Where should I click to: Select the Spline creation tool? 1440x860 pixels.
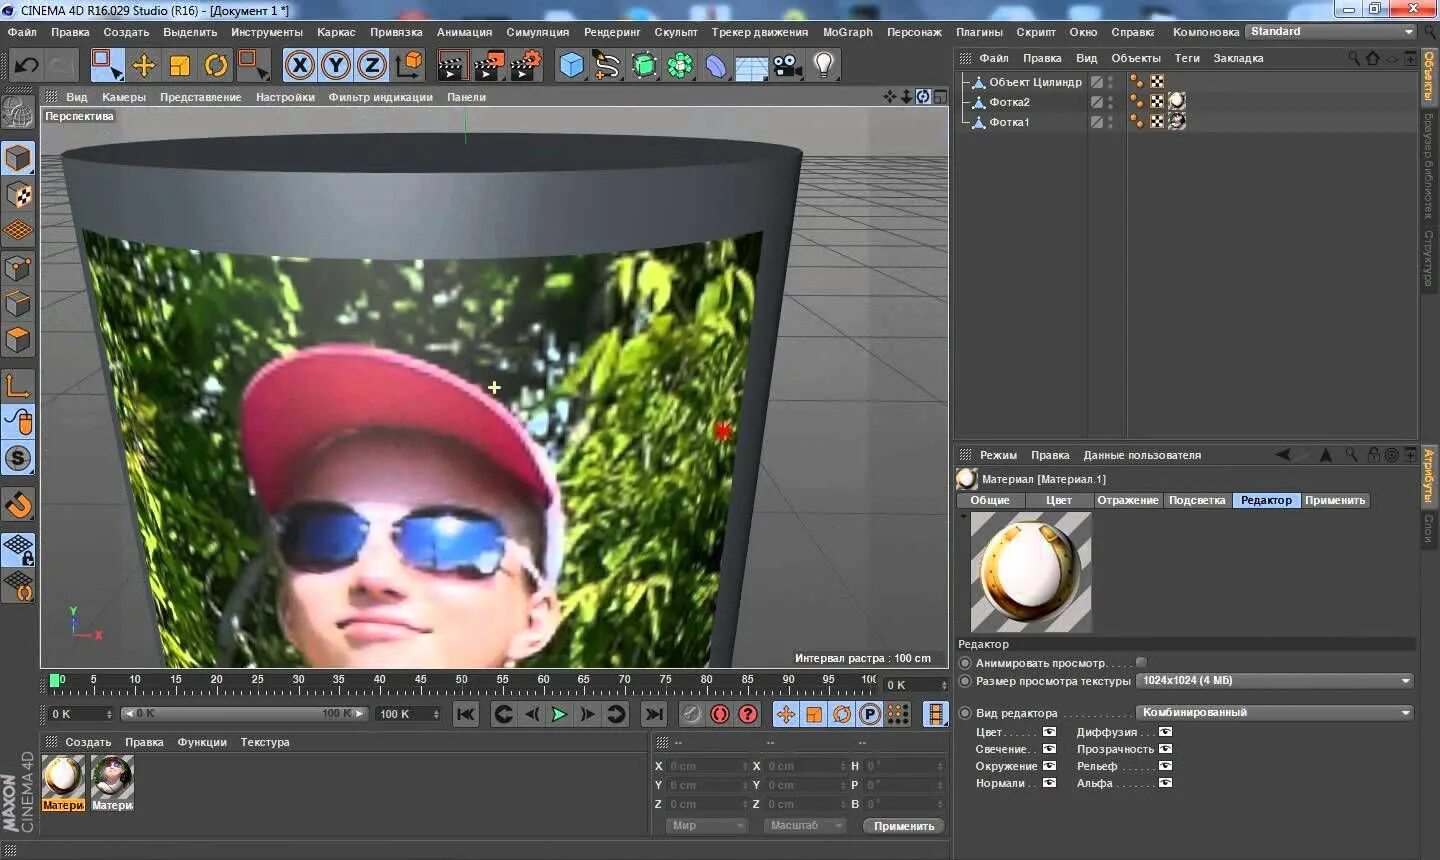tap(608, 65)
